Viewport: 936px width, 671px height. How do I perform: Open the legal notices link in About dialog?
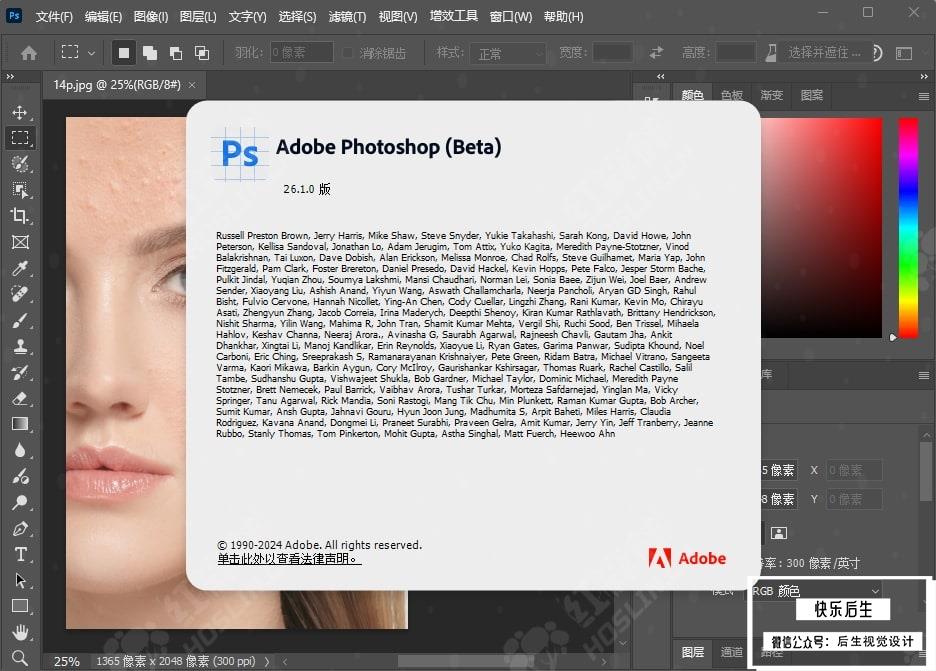click(x=289, y=559)
